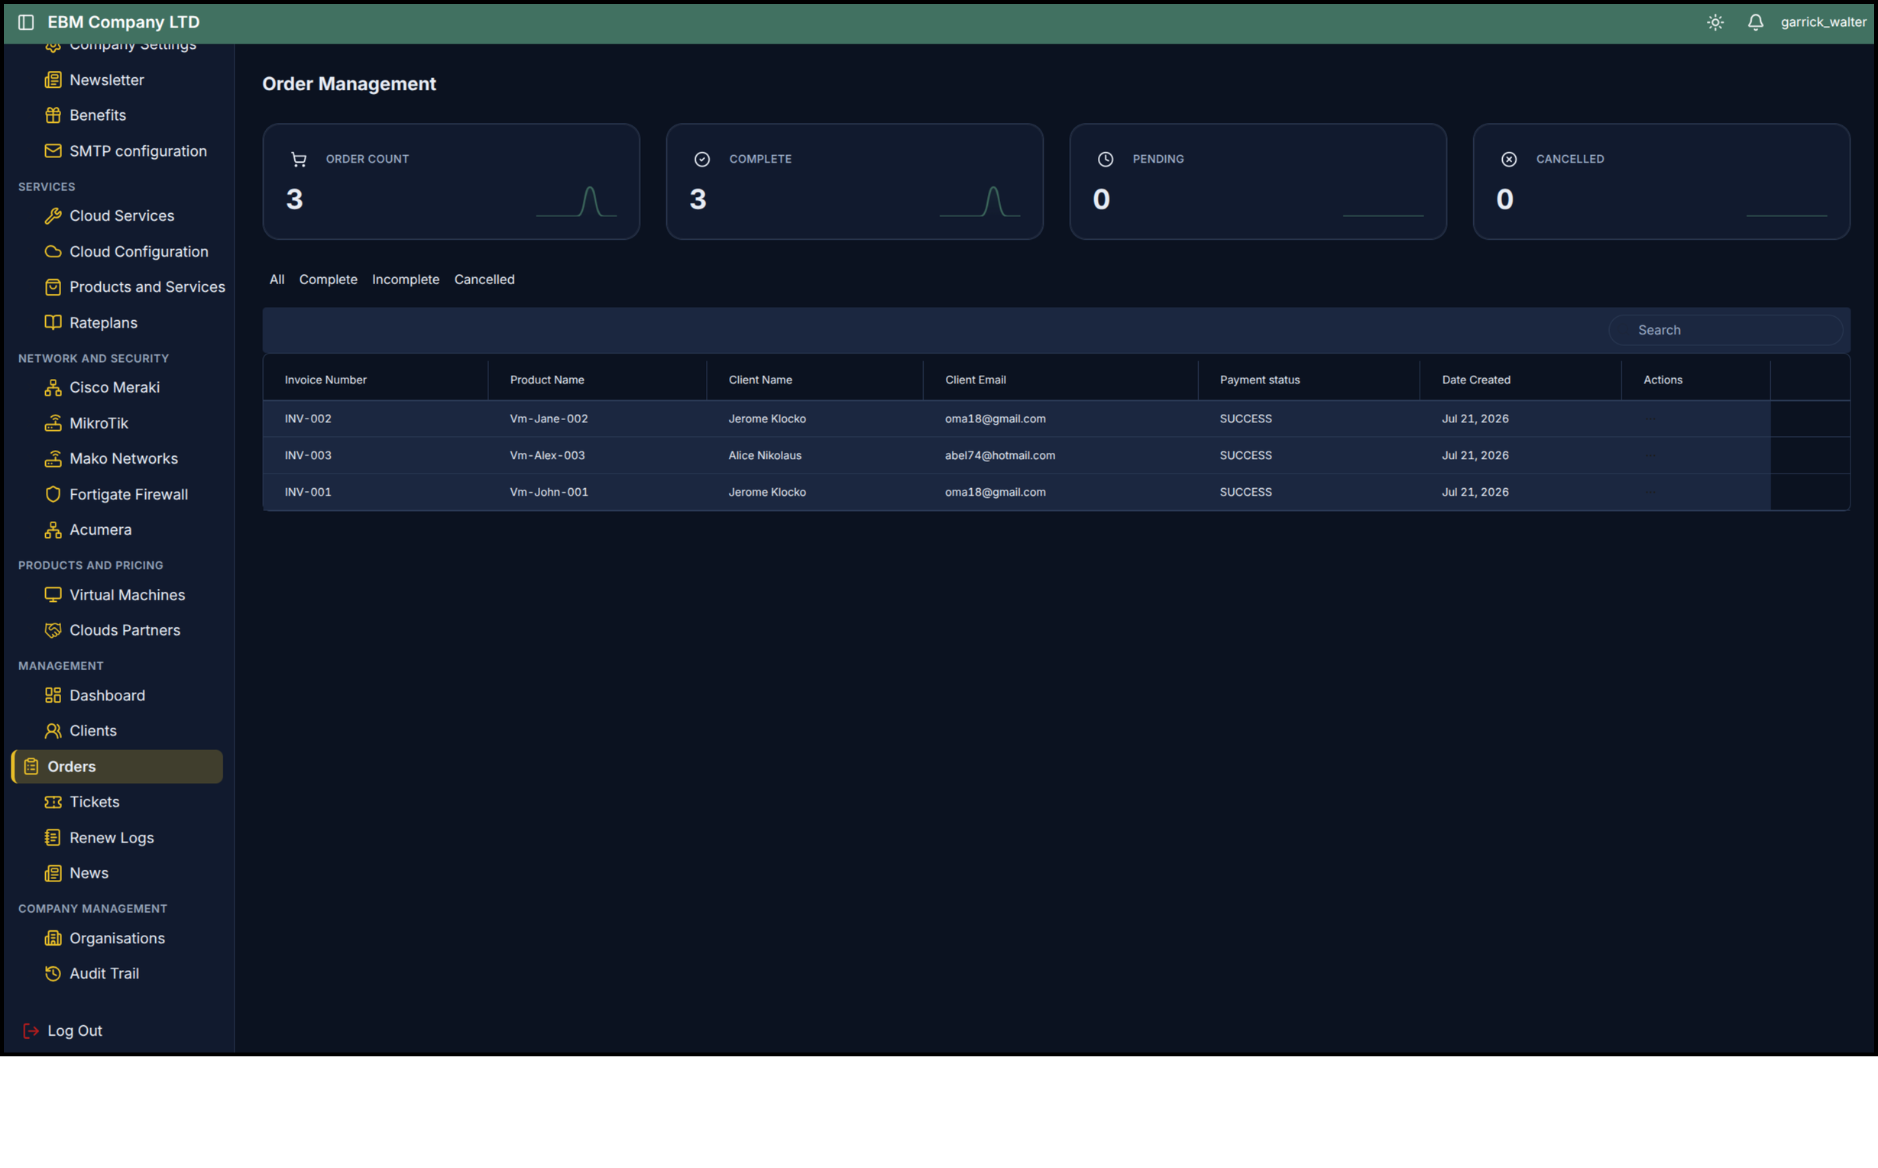The width and height of the screenshot is (1878, 1168).
Task: Sort by Payment status column header
Action: pyautogui.click(x=1260, y=380)
